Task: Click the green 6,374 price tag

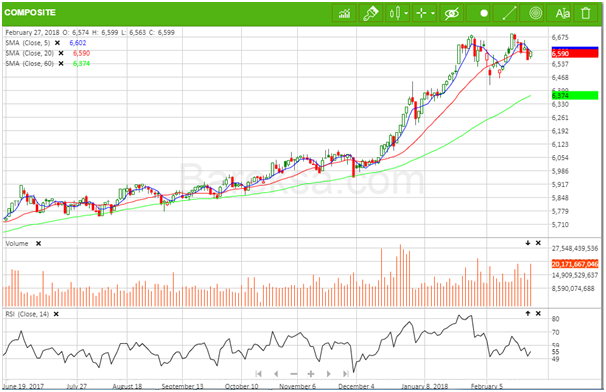Action: click(575, 95)
